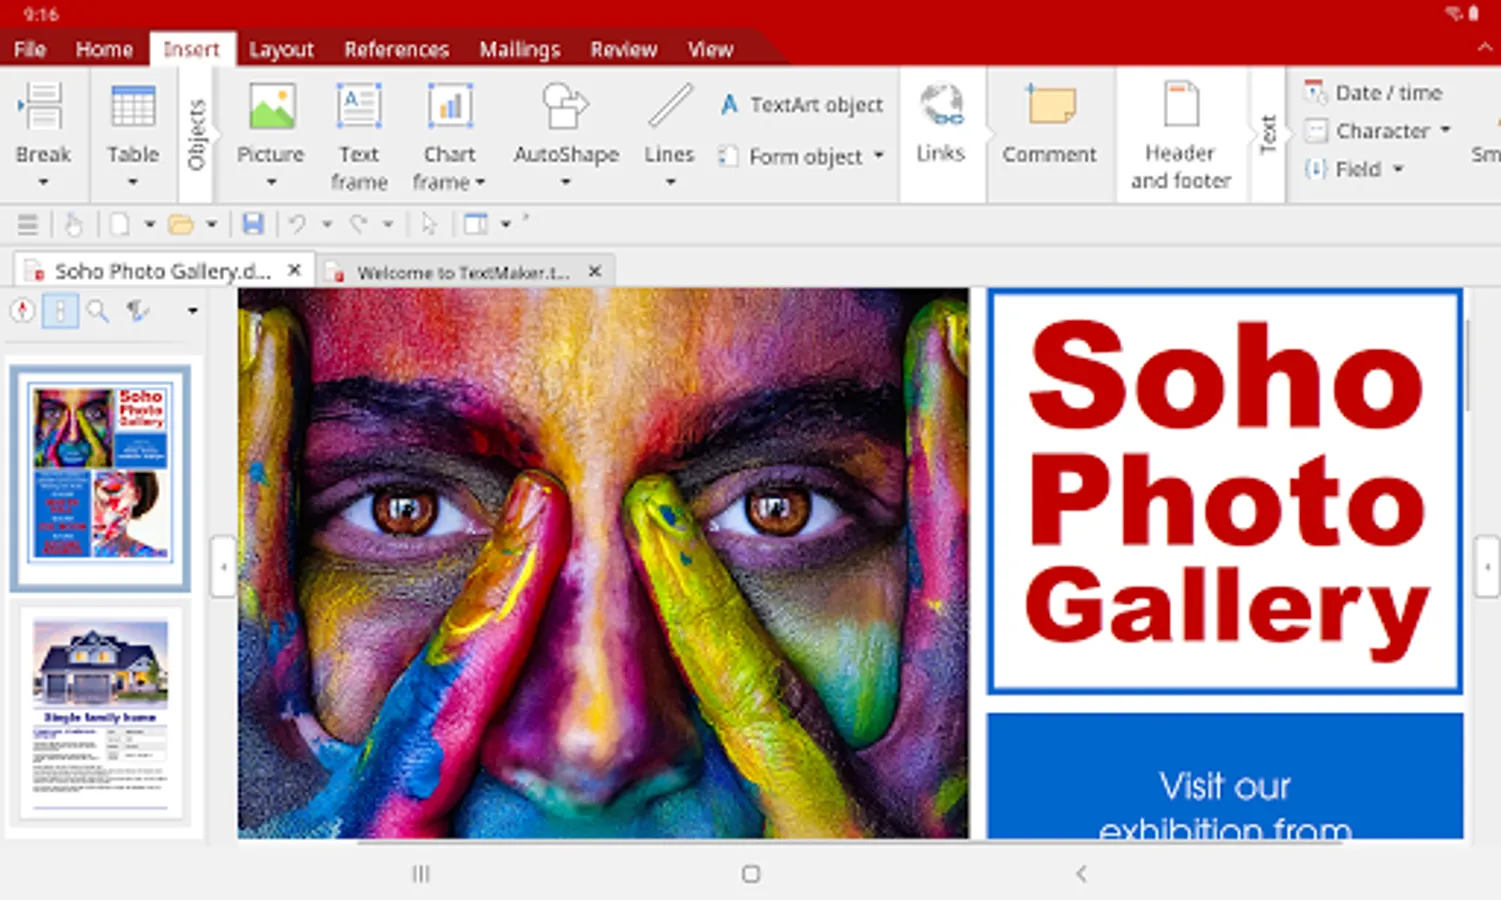Image resolution: width=1501 pixels, height=900 pixels.
Task: Toggle the page thumbnails sidebar view
Action: [60, 311]
